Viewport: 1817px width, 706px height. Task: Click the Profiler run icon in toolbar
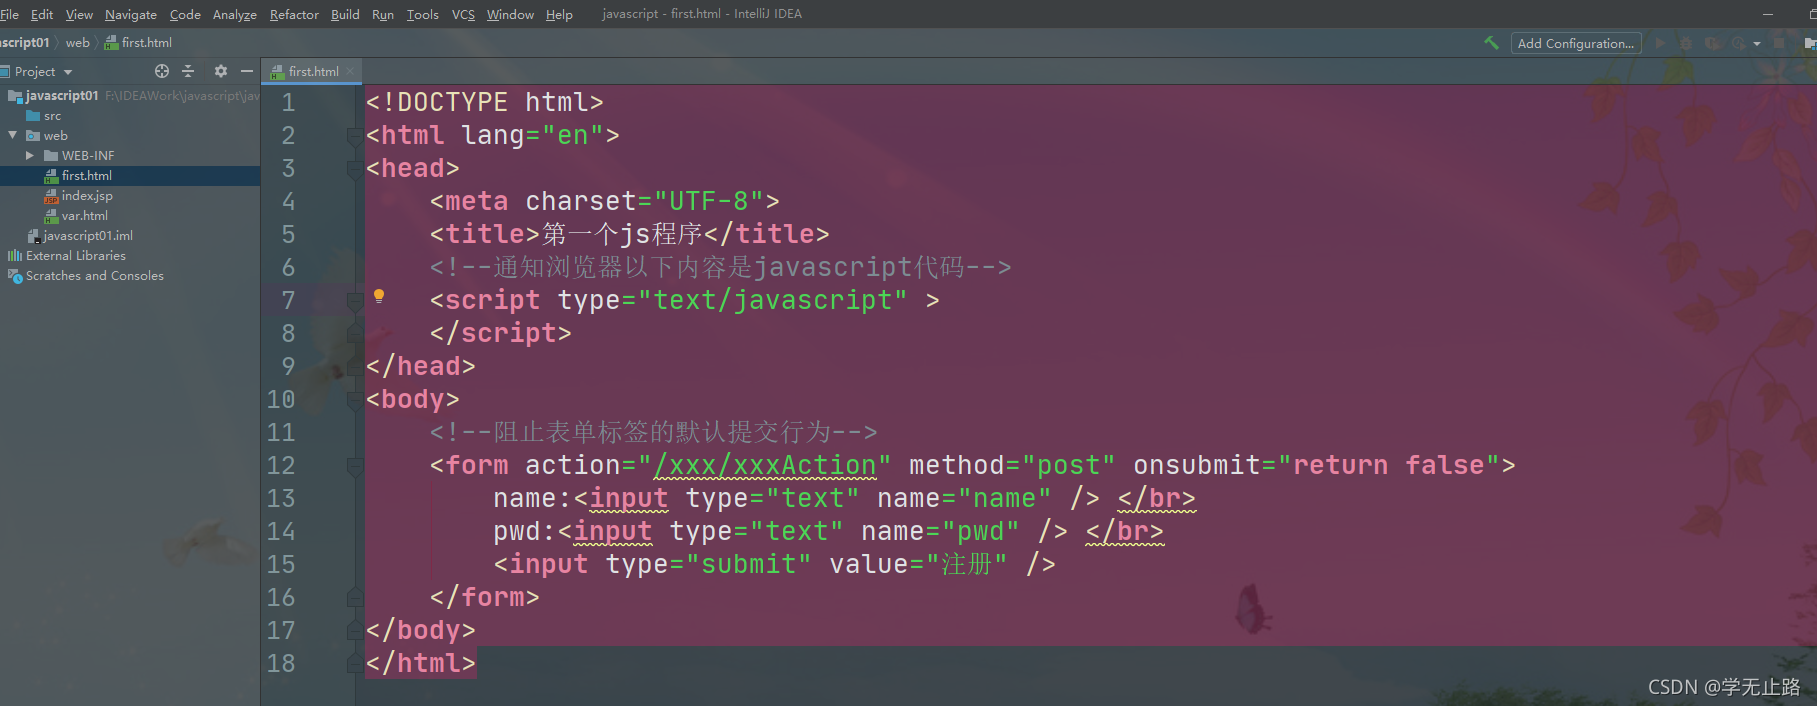point(1738,43)
